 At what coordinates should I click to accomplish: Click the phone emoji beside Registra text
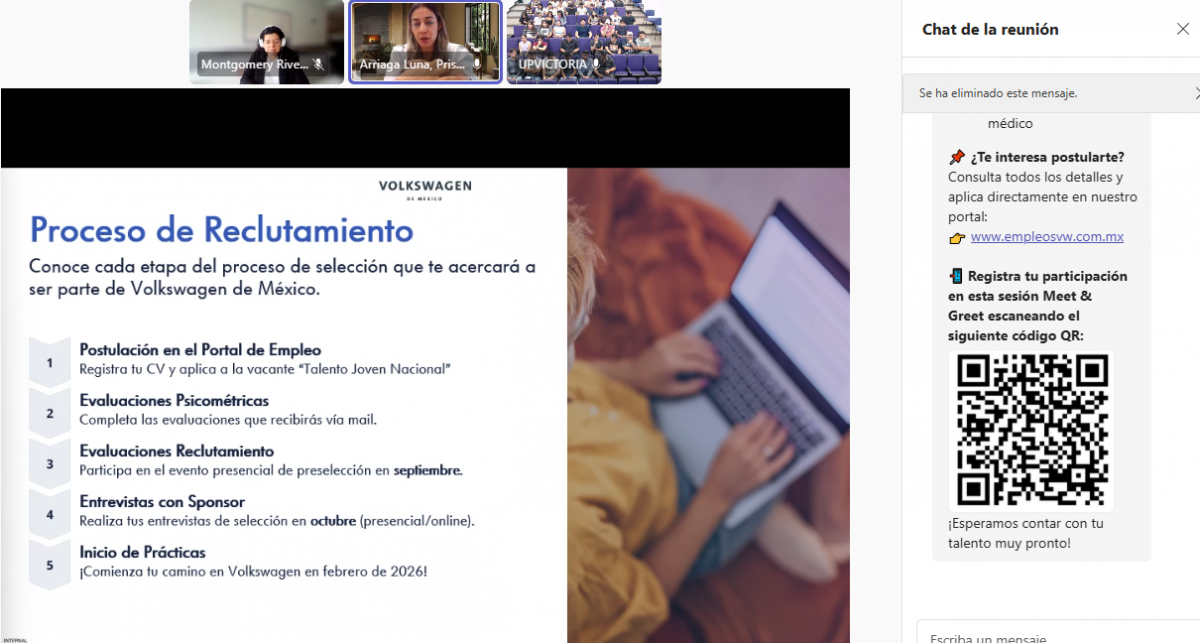956,276
